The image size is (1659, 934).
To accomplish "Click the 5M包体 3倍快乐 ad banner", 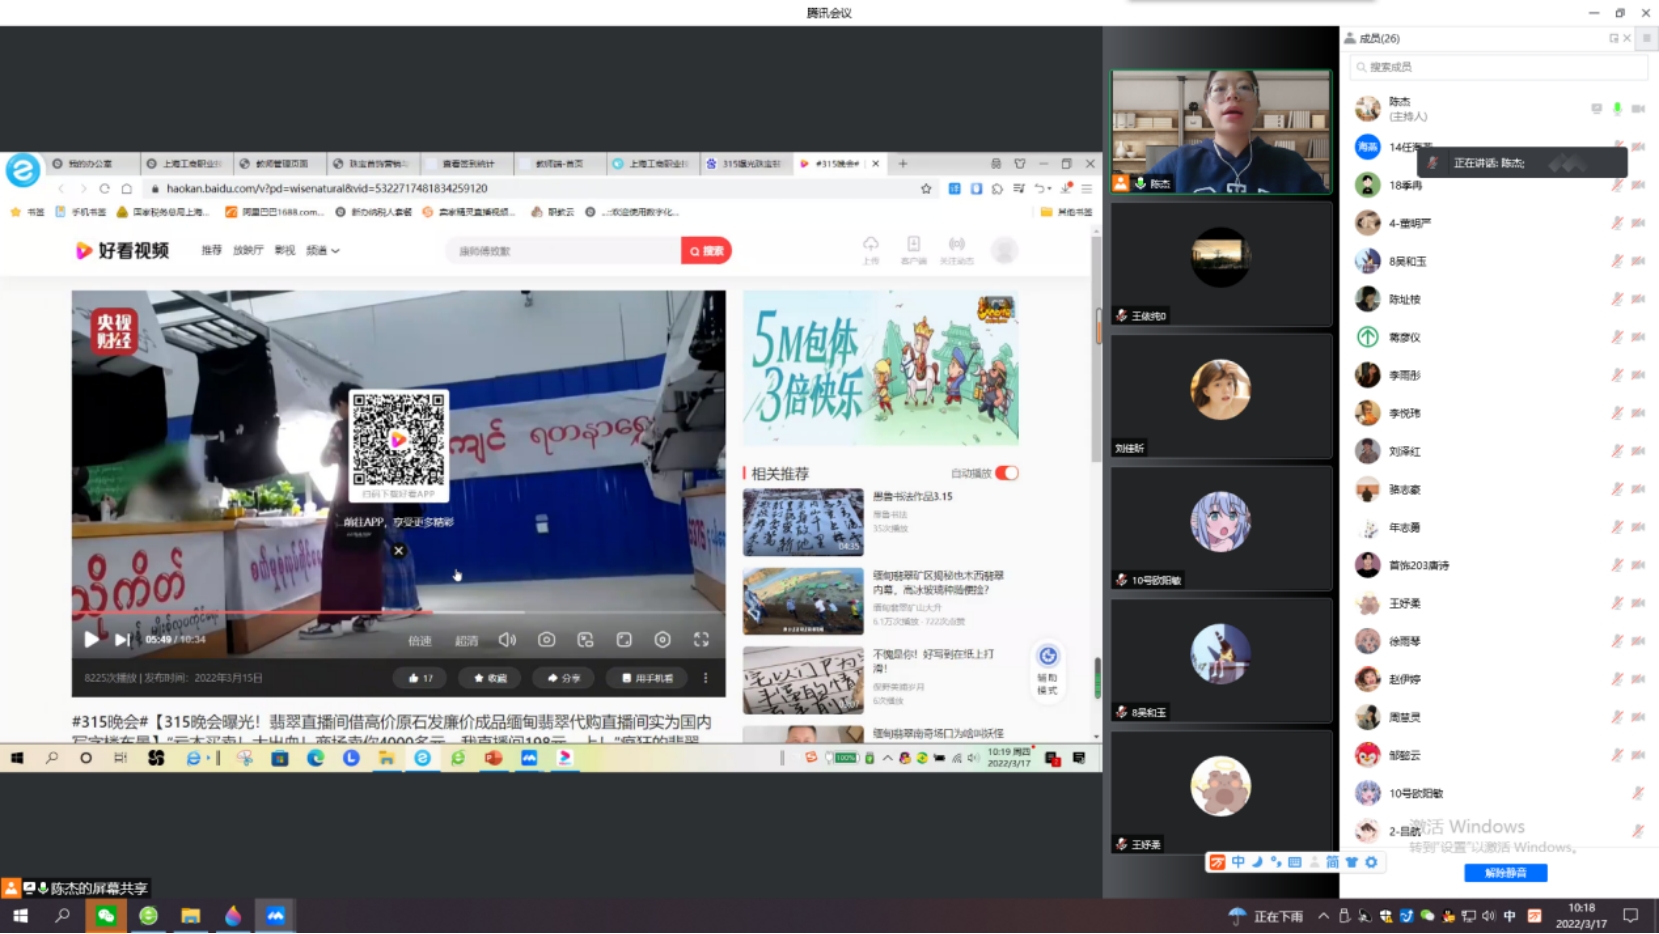I will tap(880, 368).
